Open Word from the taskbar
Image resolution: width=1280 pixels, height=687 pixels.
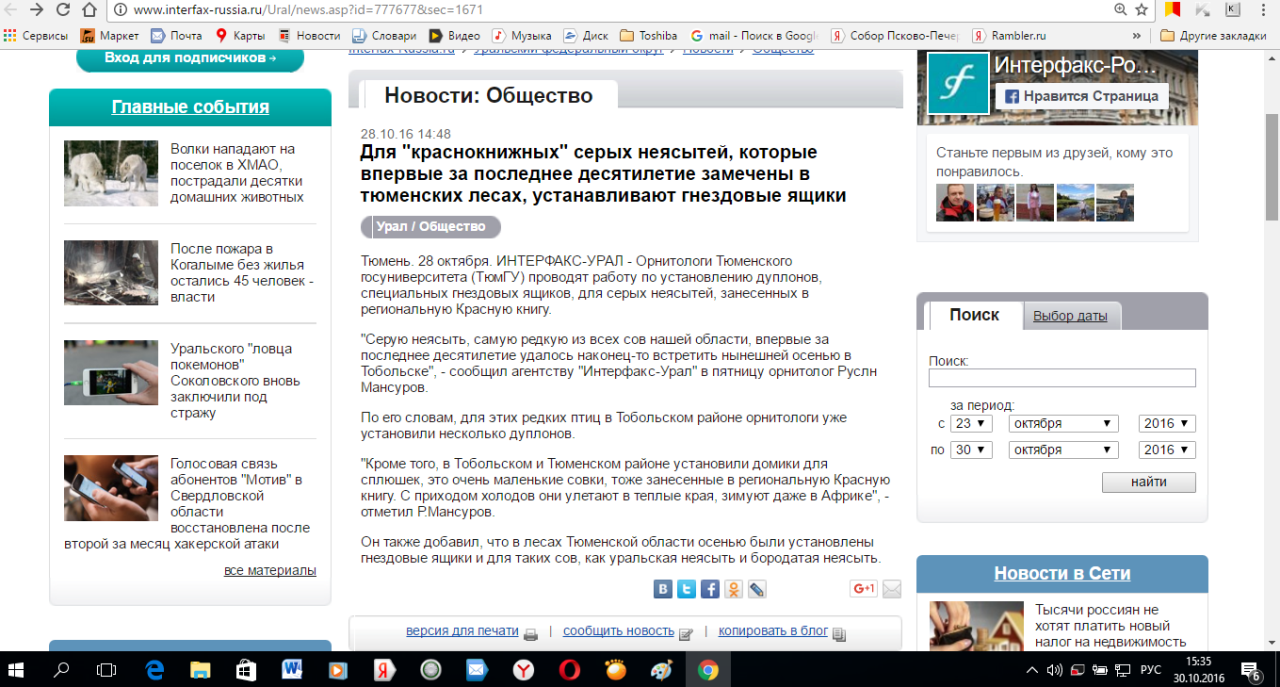coord(292,669)
